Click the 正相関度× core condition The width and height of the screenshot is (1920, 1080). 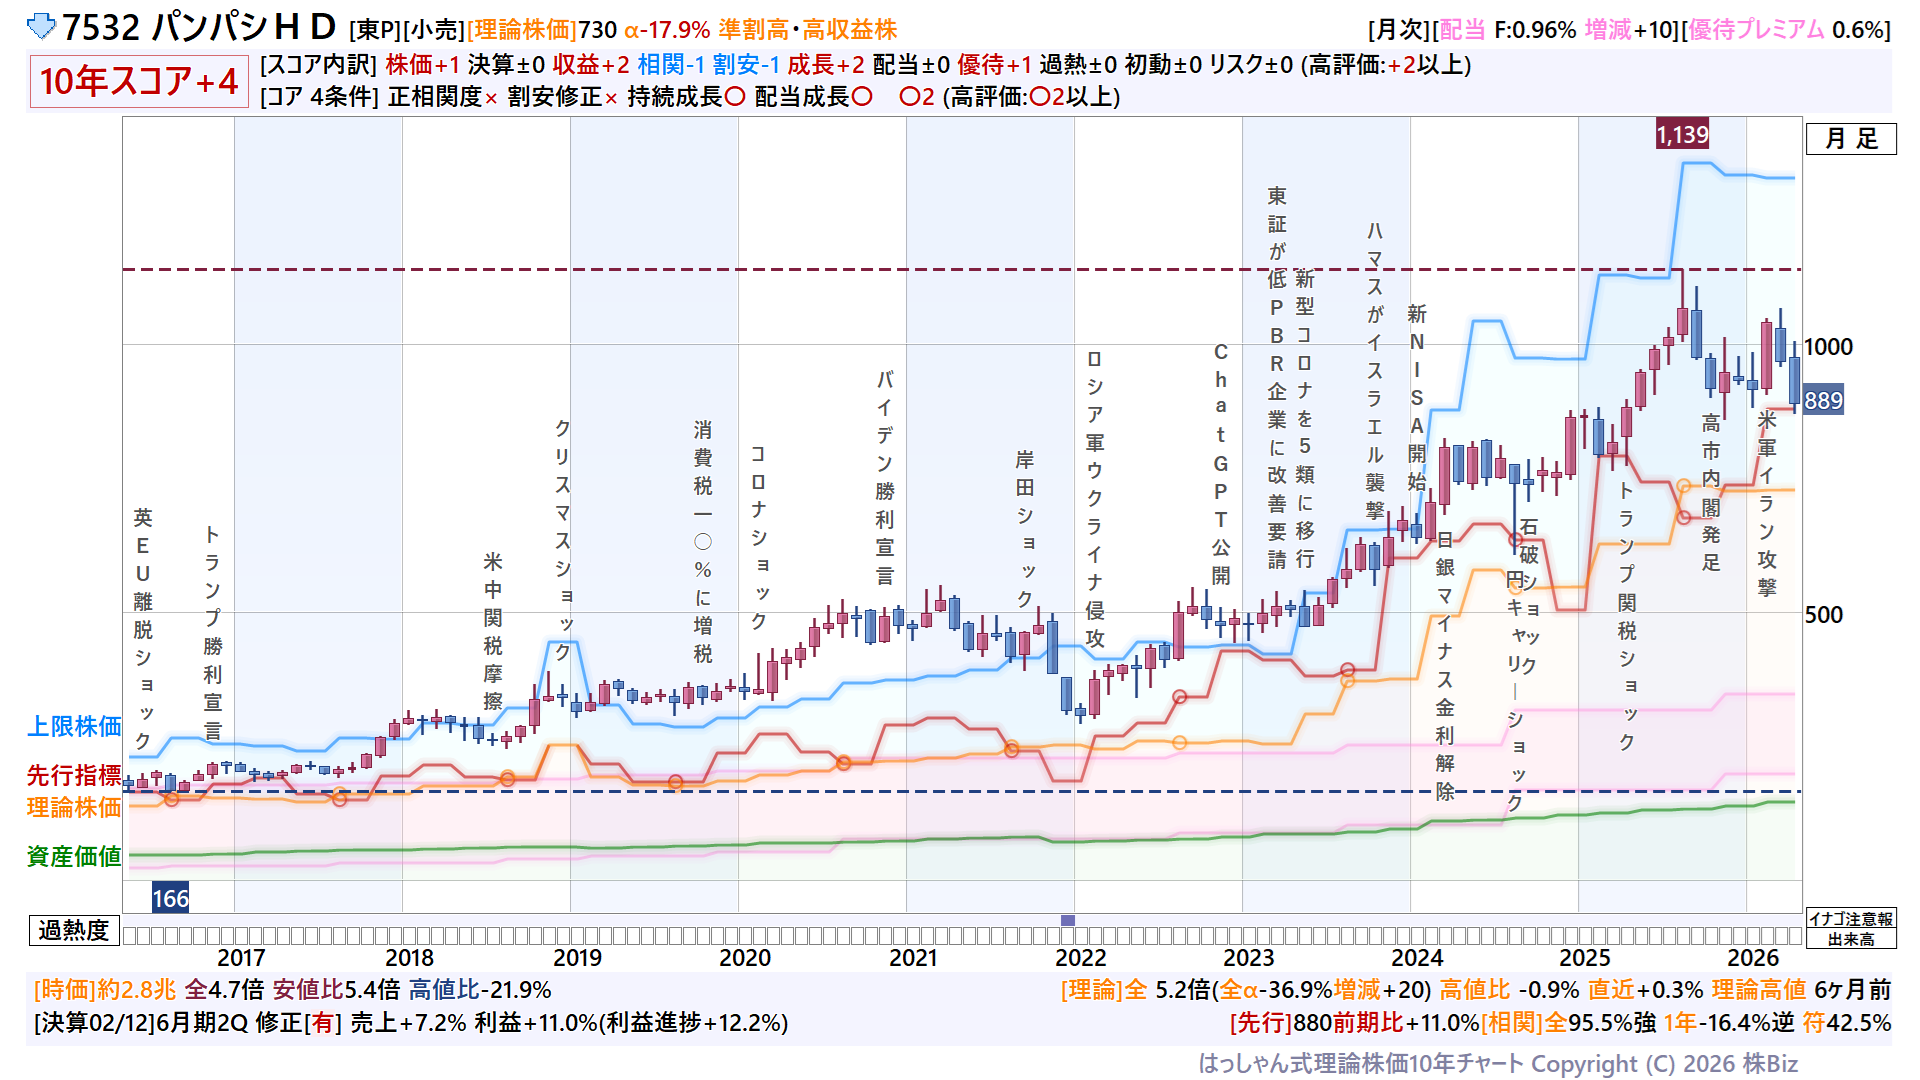click(443, 97)
